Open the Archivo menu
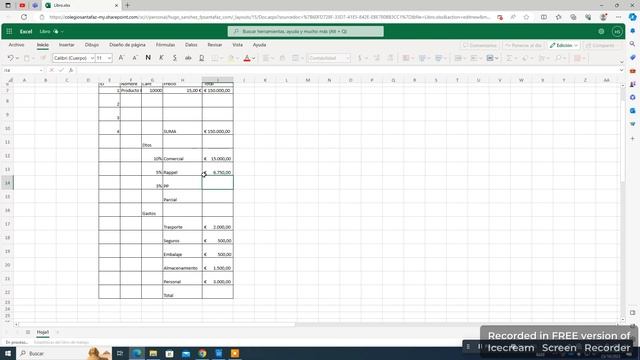The width and height of the screenshot is (640, 360). [16, 45]
